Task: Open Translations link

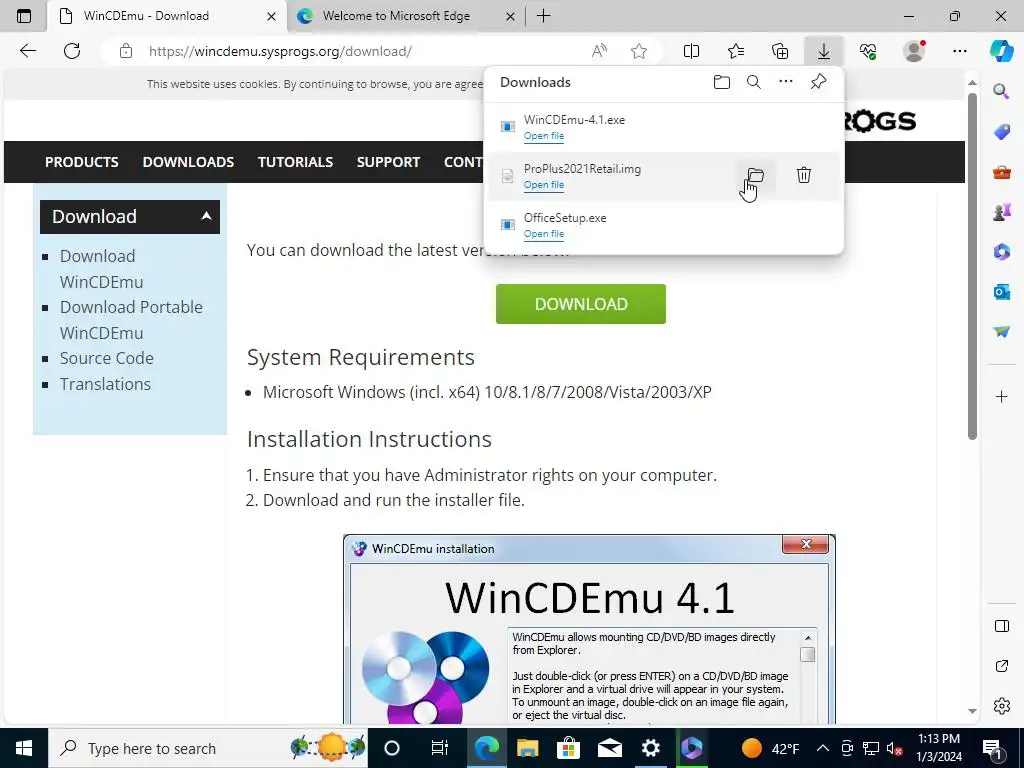Action: pyautogui.click(x=105, y=384)
